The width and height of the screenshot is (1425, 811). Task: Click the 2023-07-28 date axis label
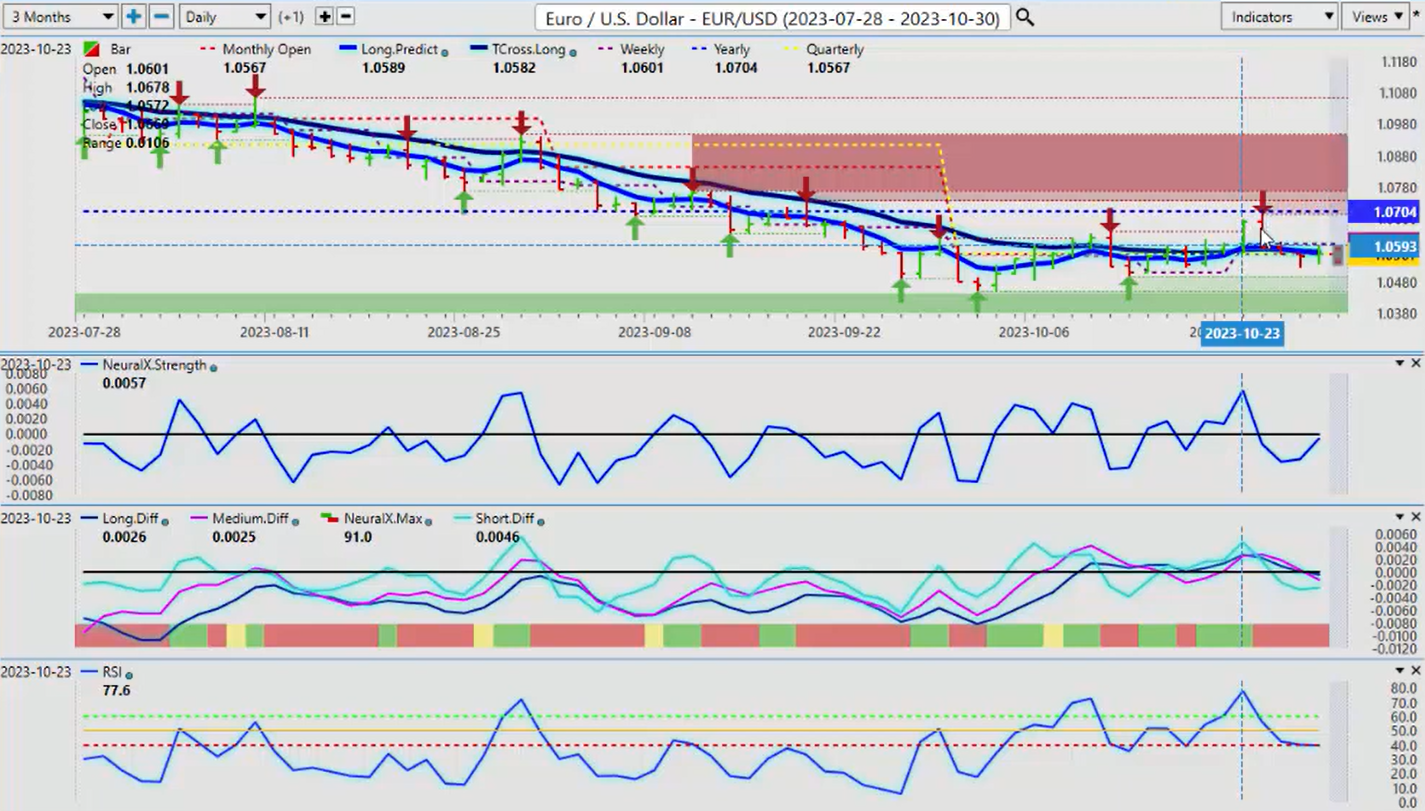[x=82, y=330]
